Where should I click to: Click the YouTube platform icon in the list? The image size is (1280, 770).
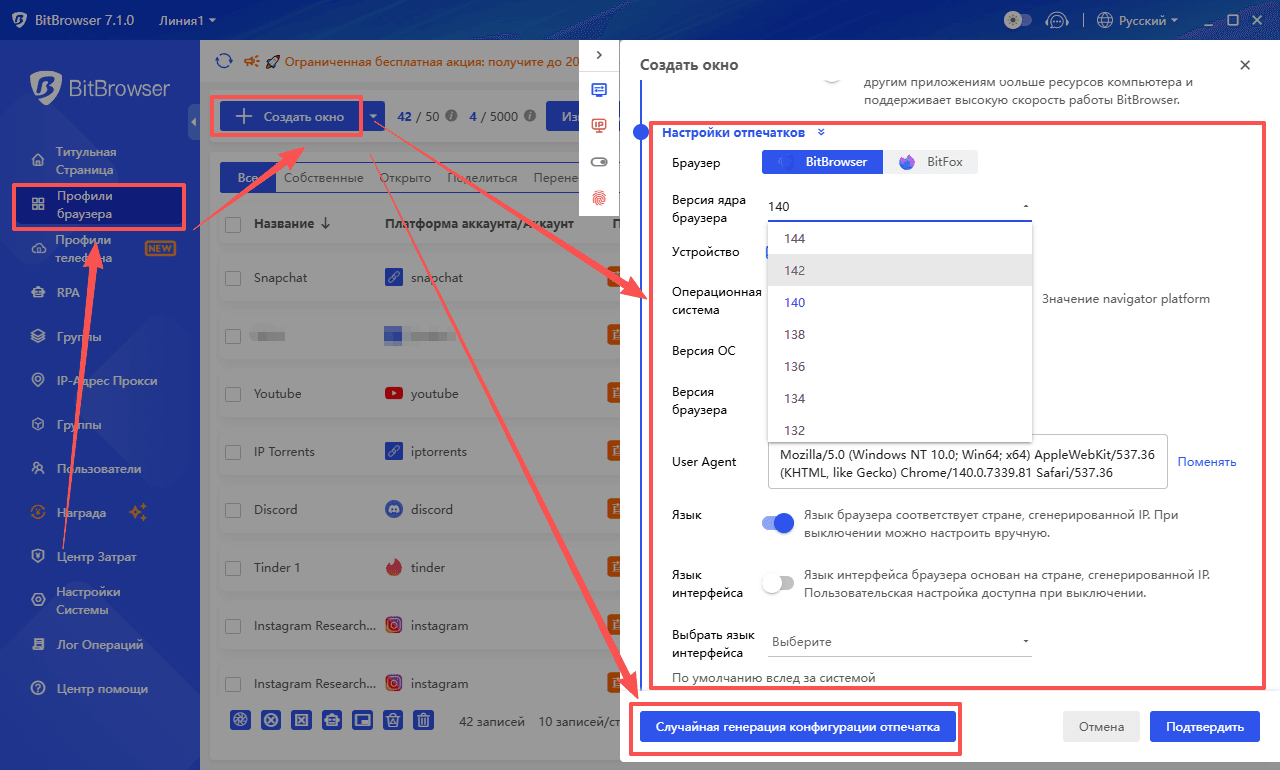pyautogui.click(x=394, y=394)
